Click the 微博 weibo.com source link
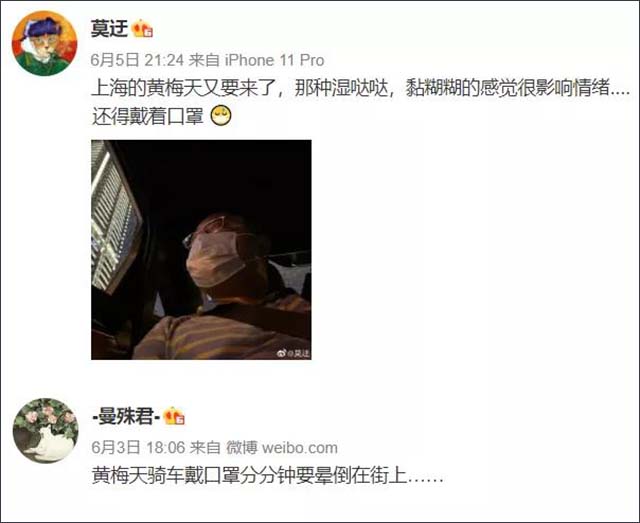This screenshot has height=523, width=640. tap(282, 448)
